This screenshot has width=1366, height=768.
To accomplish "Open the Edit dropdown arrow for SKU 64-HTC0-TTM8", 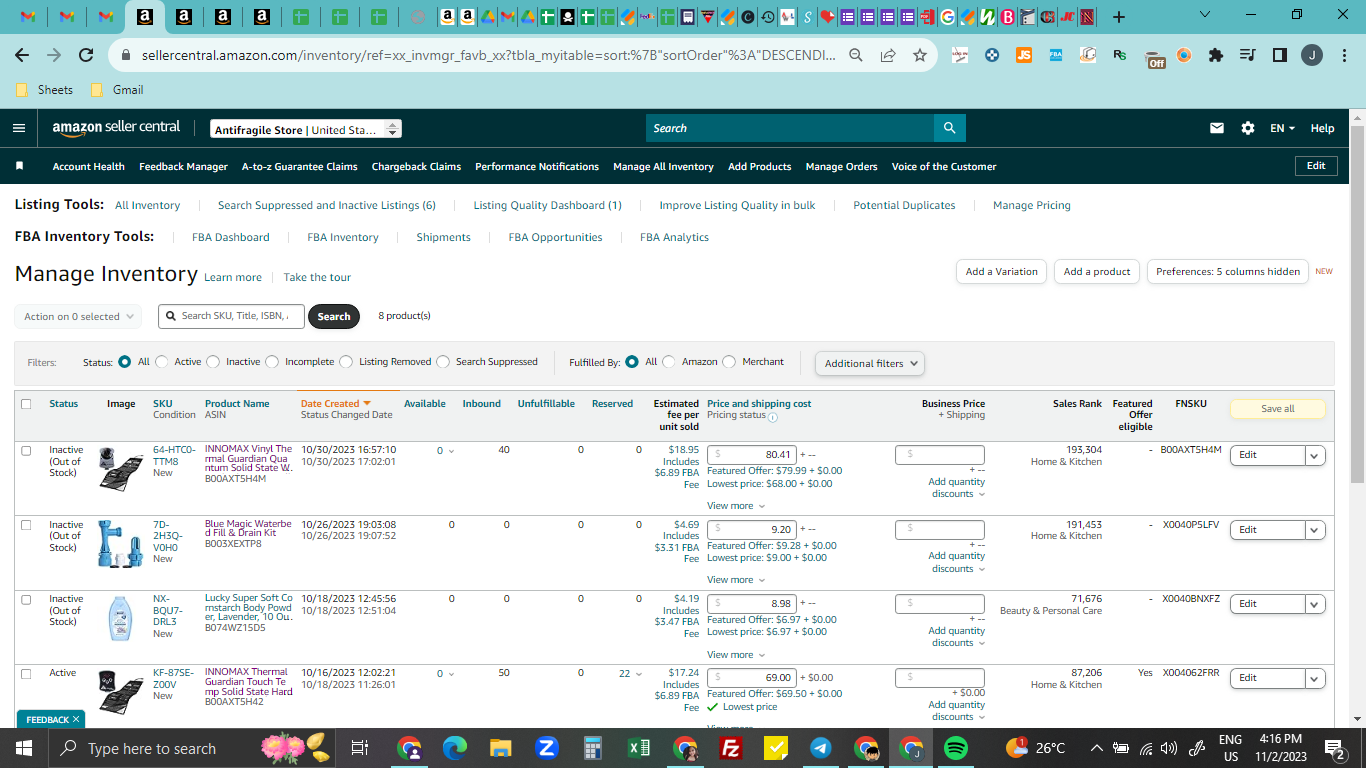I will click(x=1315, y=455).
